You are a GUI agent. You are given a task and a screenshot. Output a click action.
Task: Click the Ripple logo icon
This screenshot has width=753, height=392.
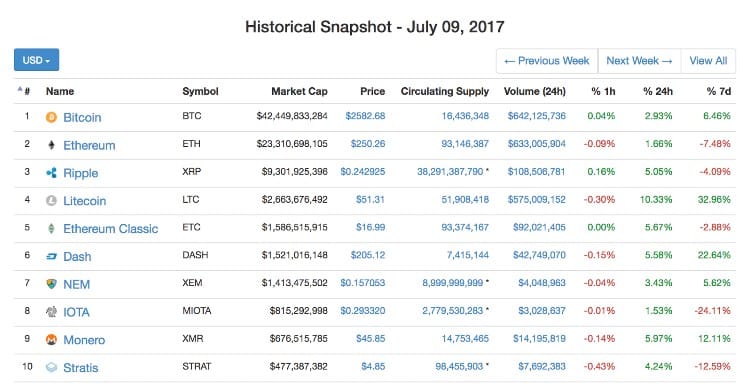coord(51,173)
